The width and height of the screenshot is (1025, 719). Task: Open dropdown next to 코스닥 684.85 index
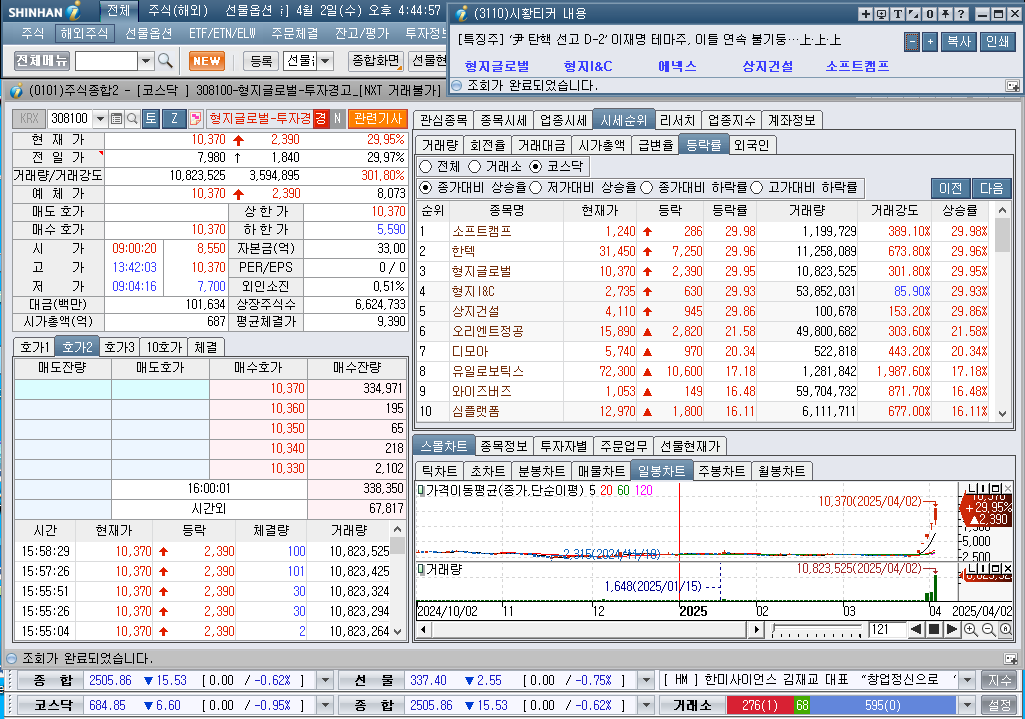[x=325, y=705]
